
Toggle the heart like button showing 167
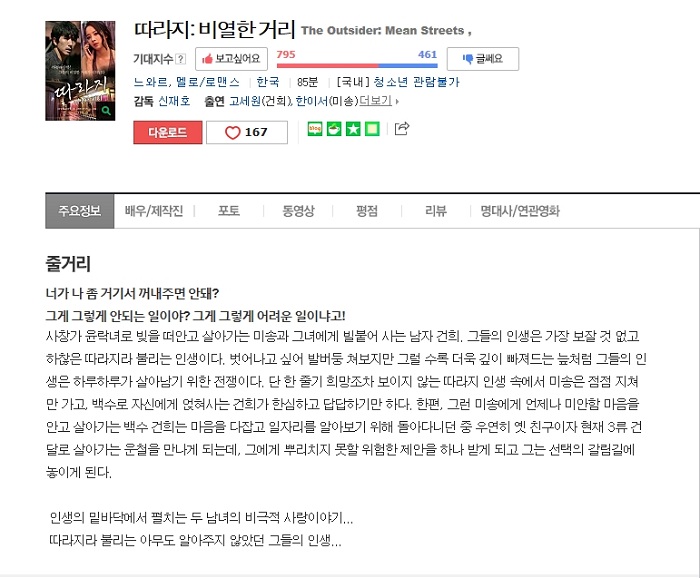click(x=247, y=133)
